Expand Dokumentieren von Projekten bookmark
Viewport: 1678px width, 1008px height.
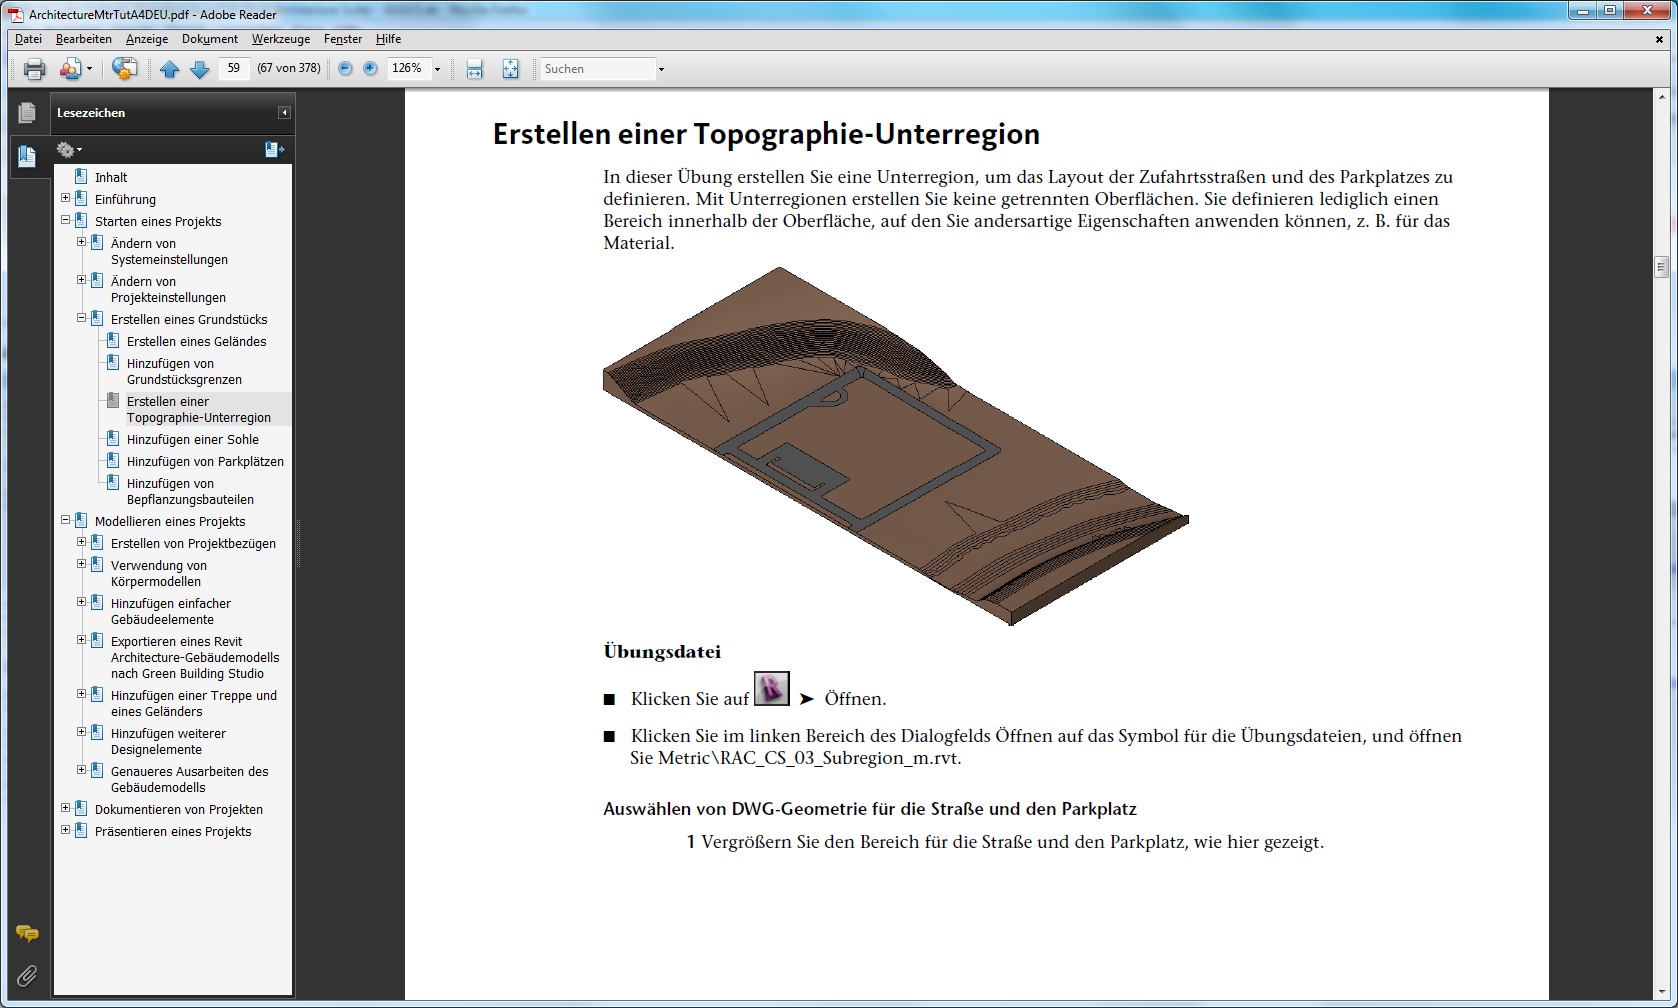point(66,808)
